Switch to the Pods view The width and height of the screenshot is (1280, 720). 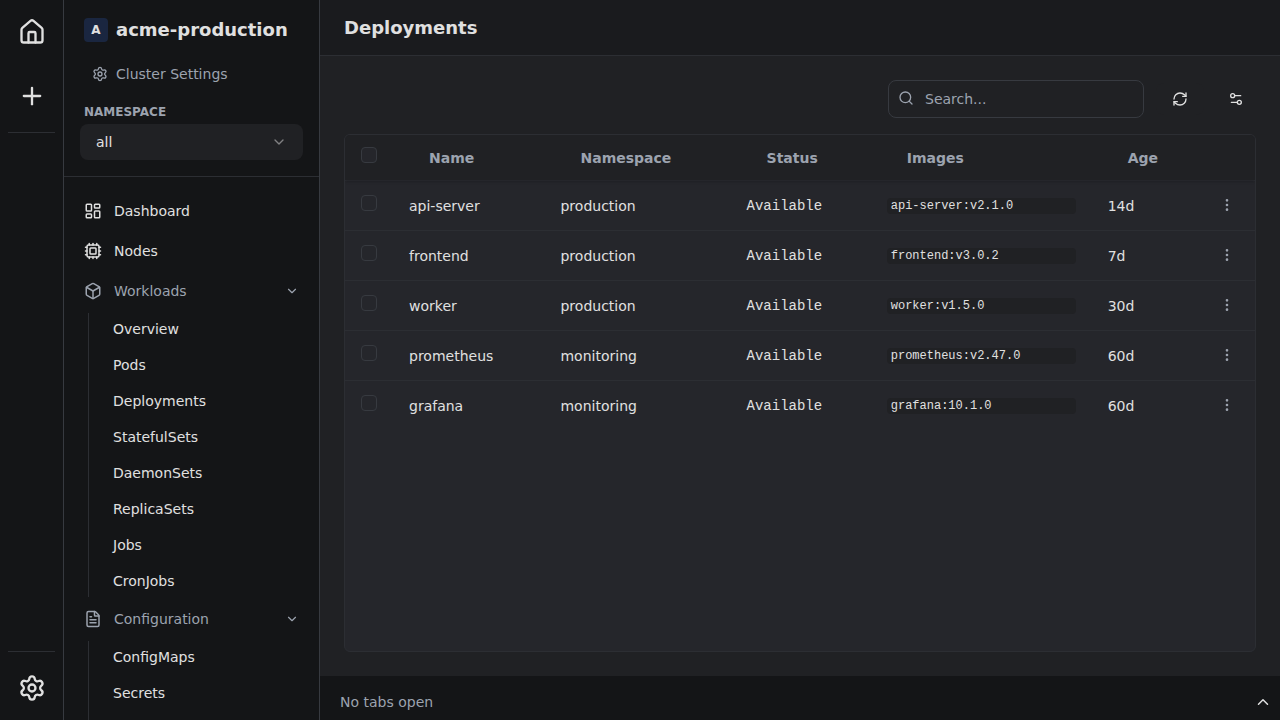point(129,364)
